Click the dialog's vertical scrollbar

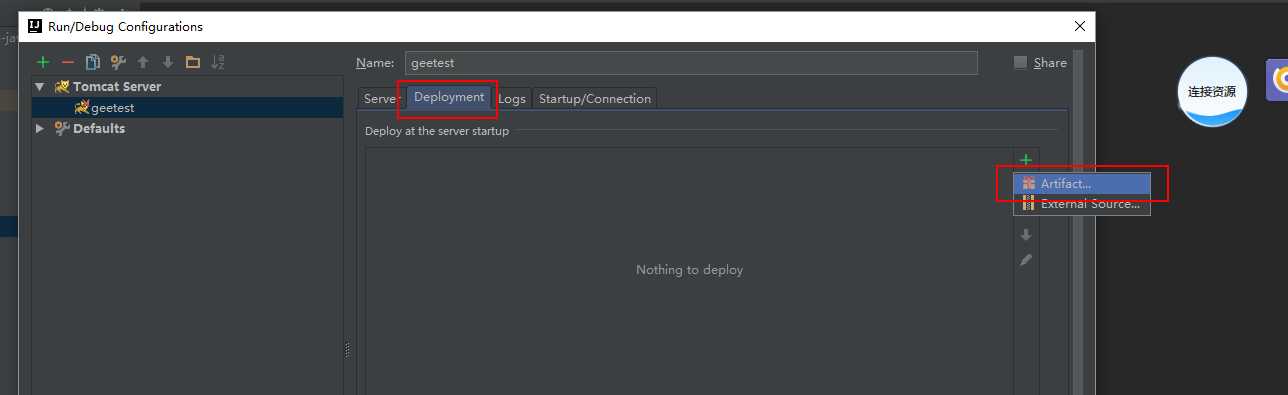[1078, 220]
